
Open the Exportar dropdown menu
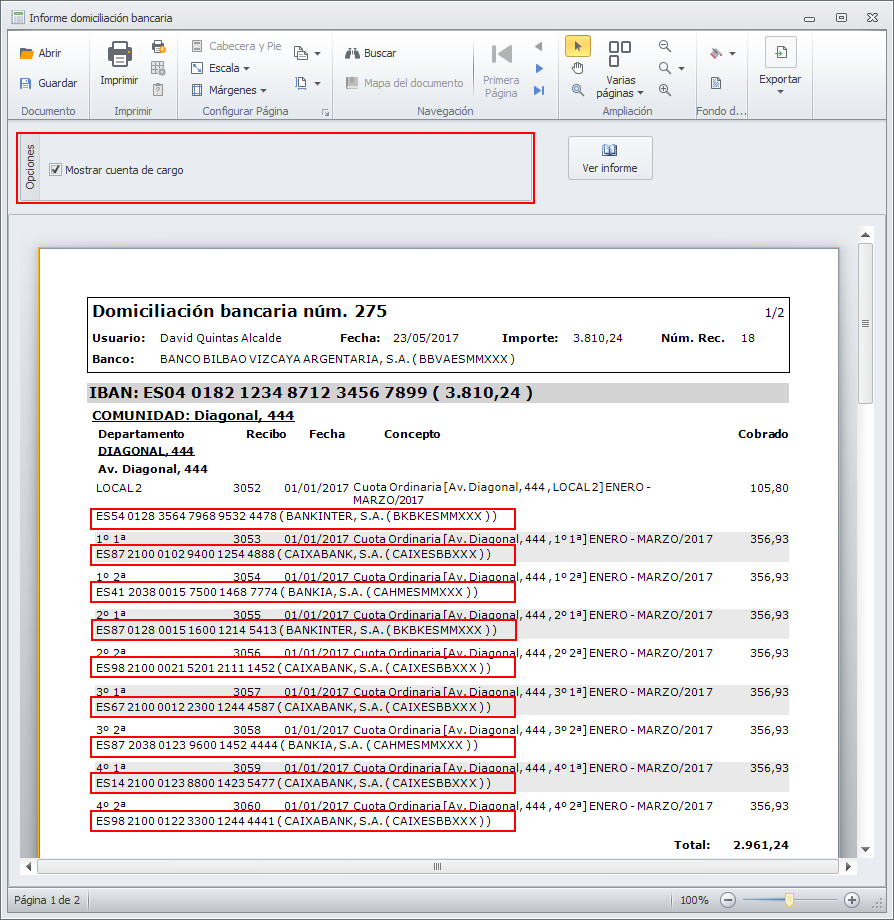pyautogui.click(x=779, y=80)
